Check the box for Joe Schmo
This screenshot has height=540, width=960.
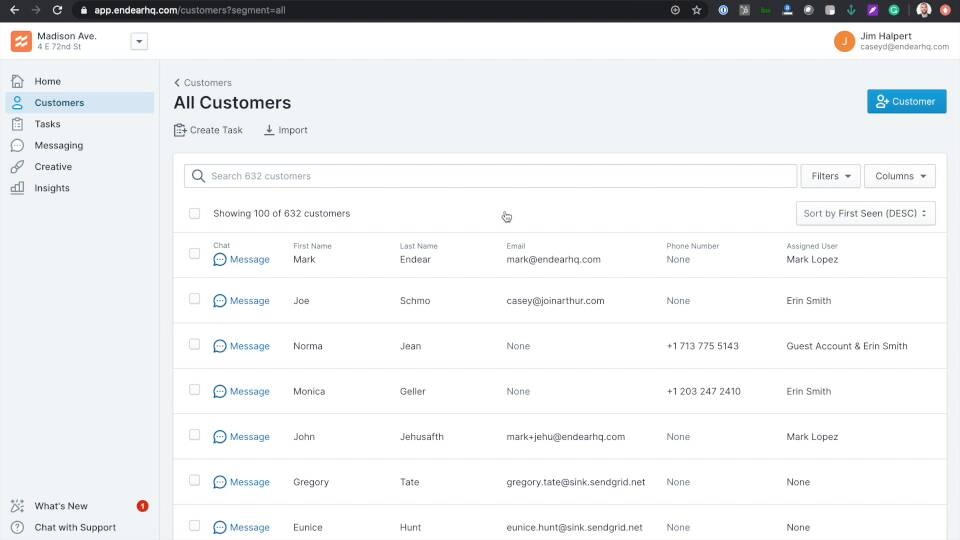194,299
